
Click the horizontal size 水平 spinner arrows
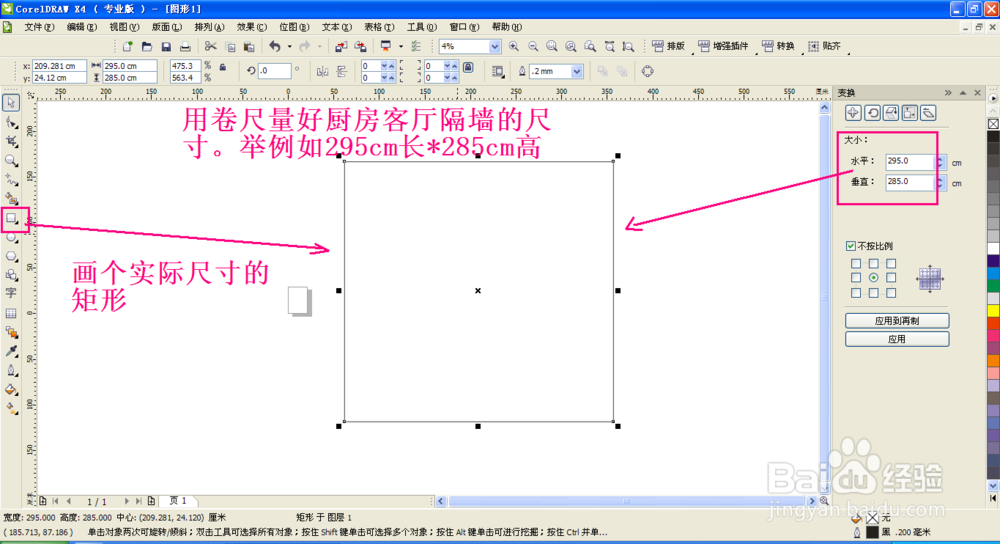coord(939,163)
